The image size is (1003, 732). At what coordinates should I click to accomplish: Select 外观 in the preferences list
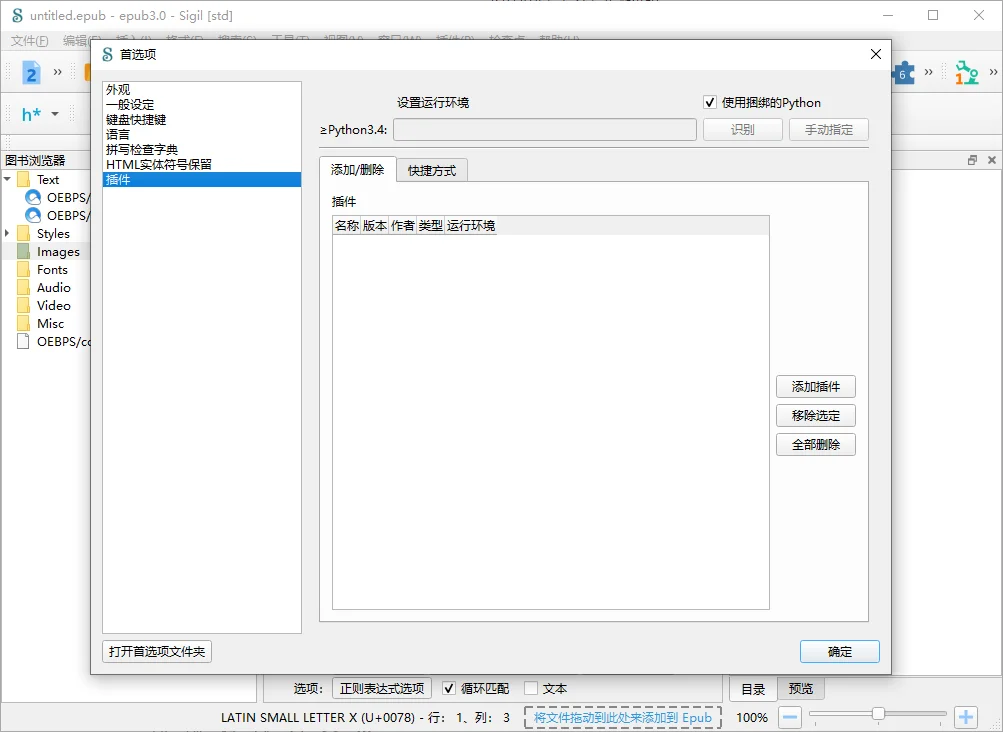click(201, 90)
